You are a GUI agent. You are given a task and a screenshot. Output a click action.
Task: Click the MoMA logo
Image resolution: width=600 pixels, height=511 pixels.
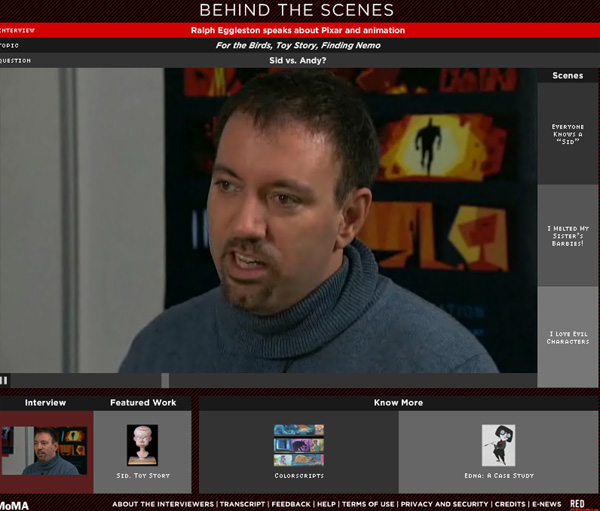14,506
